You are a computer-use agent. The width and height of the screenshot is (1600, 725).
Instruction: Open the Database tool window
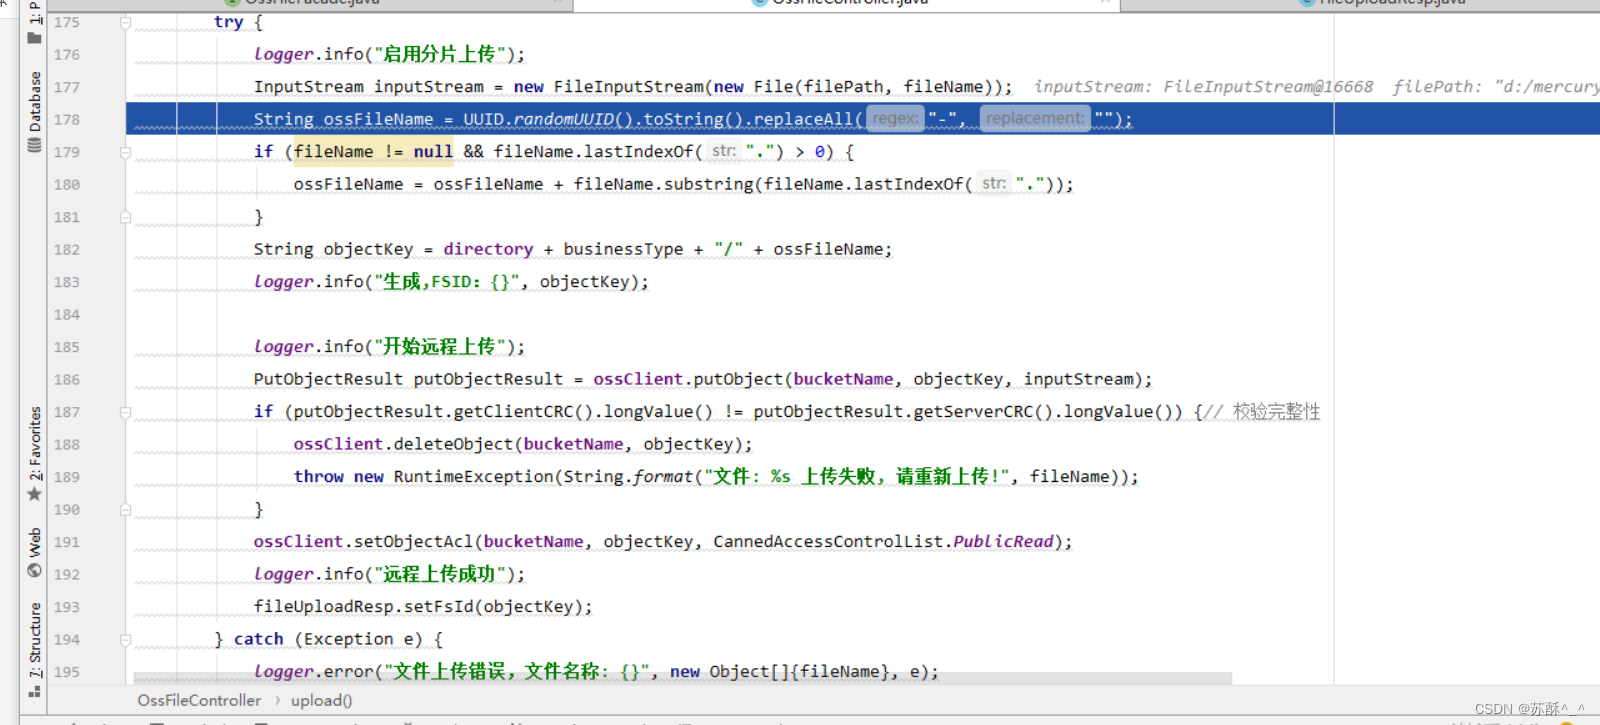click(34, 111)
